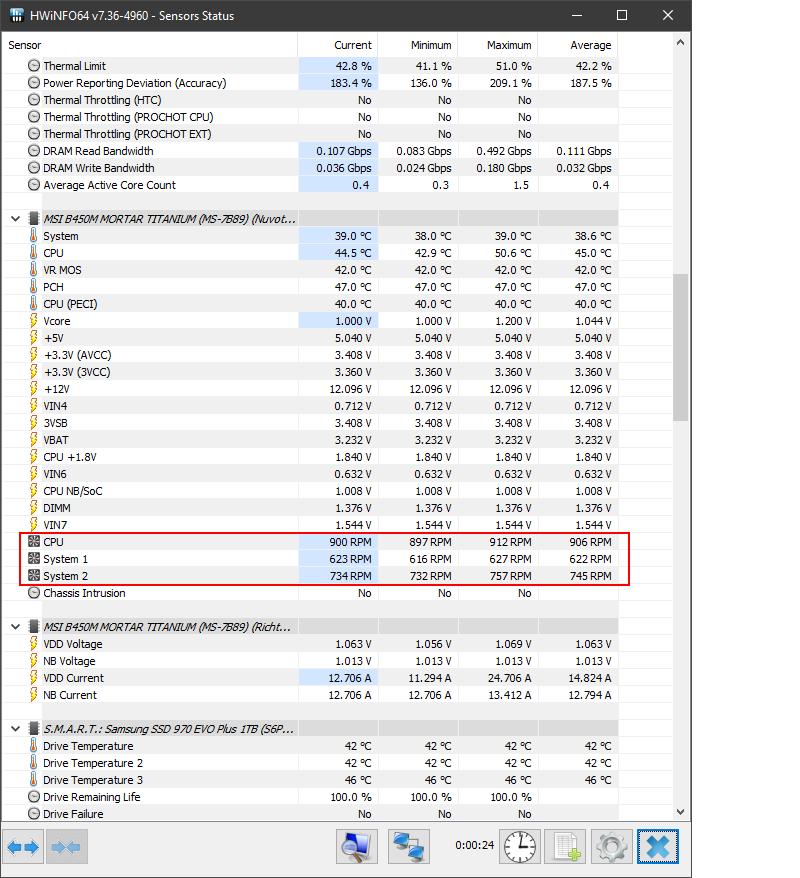Open sensor settings gear icon

pos(611,847)
